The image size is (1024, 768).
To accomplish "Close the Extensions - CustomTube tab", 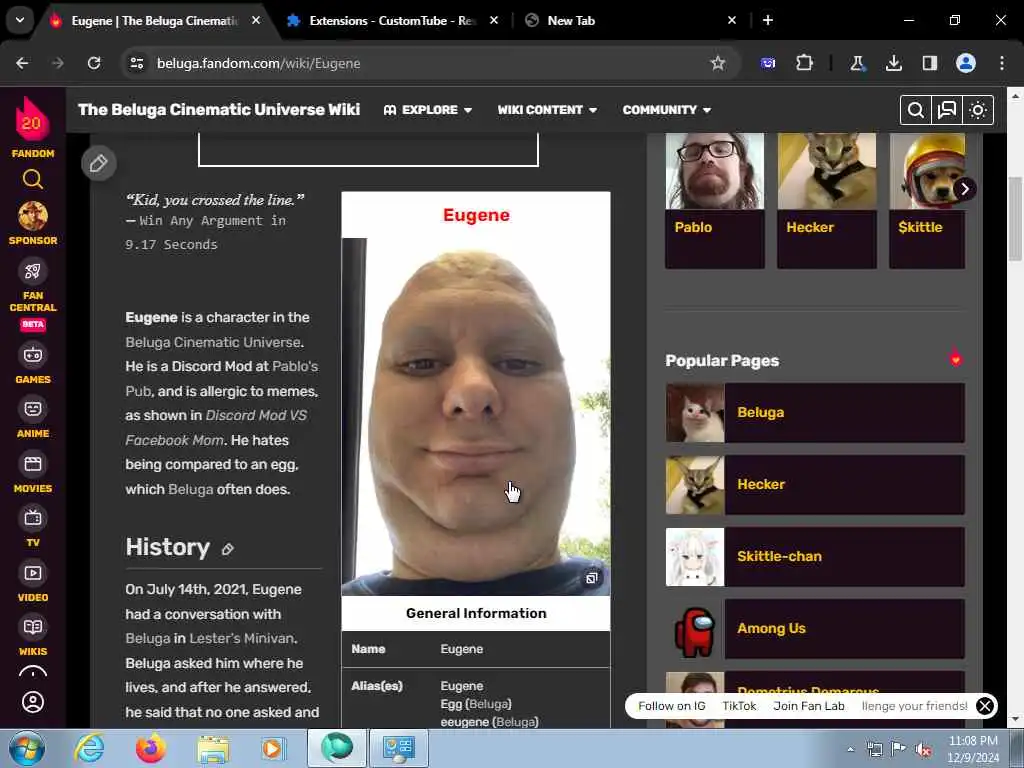I will [x=494, y=20].
